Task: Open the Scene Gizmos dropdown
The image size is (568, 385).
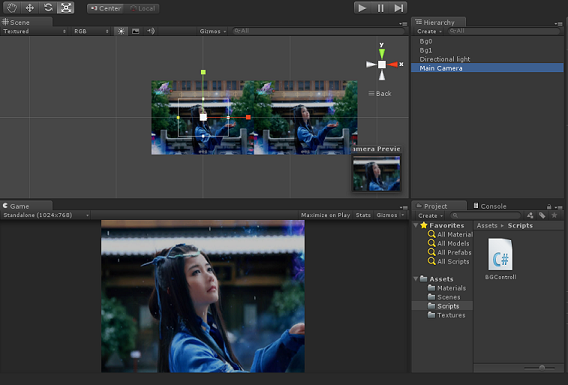Action: (213, 31)
